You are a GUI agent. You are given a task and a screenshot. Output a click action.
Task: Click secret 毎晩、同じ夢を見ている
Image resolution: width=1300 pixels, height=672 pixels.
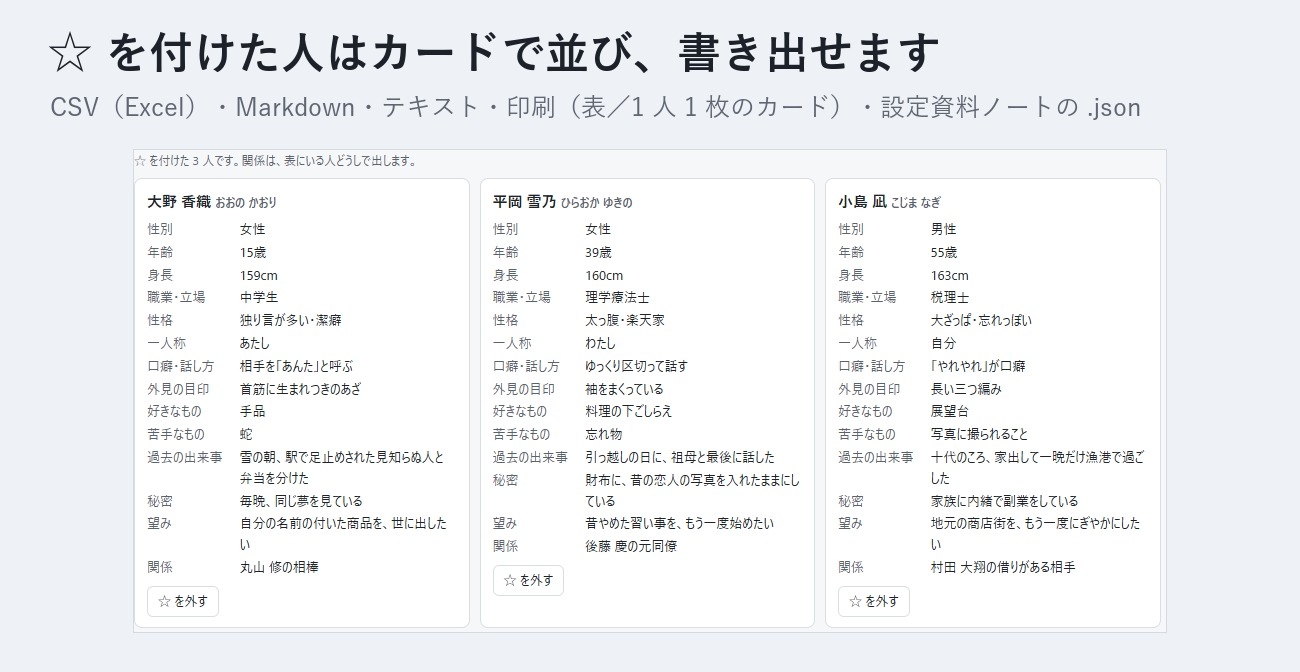click(301, 501)
